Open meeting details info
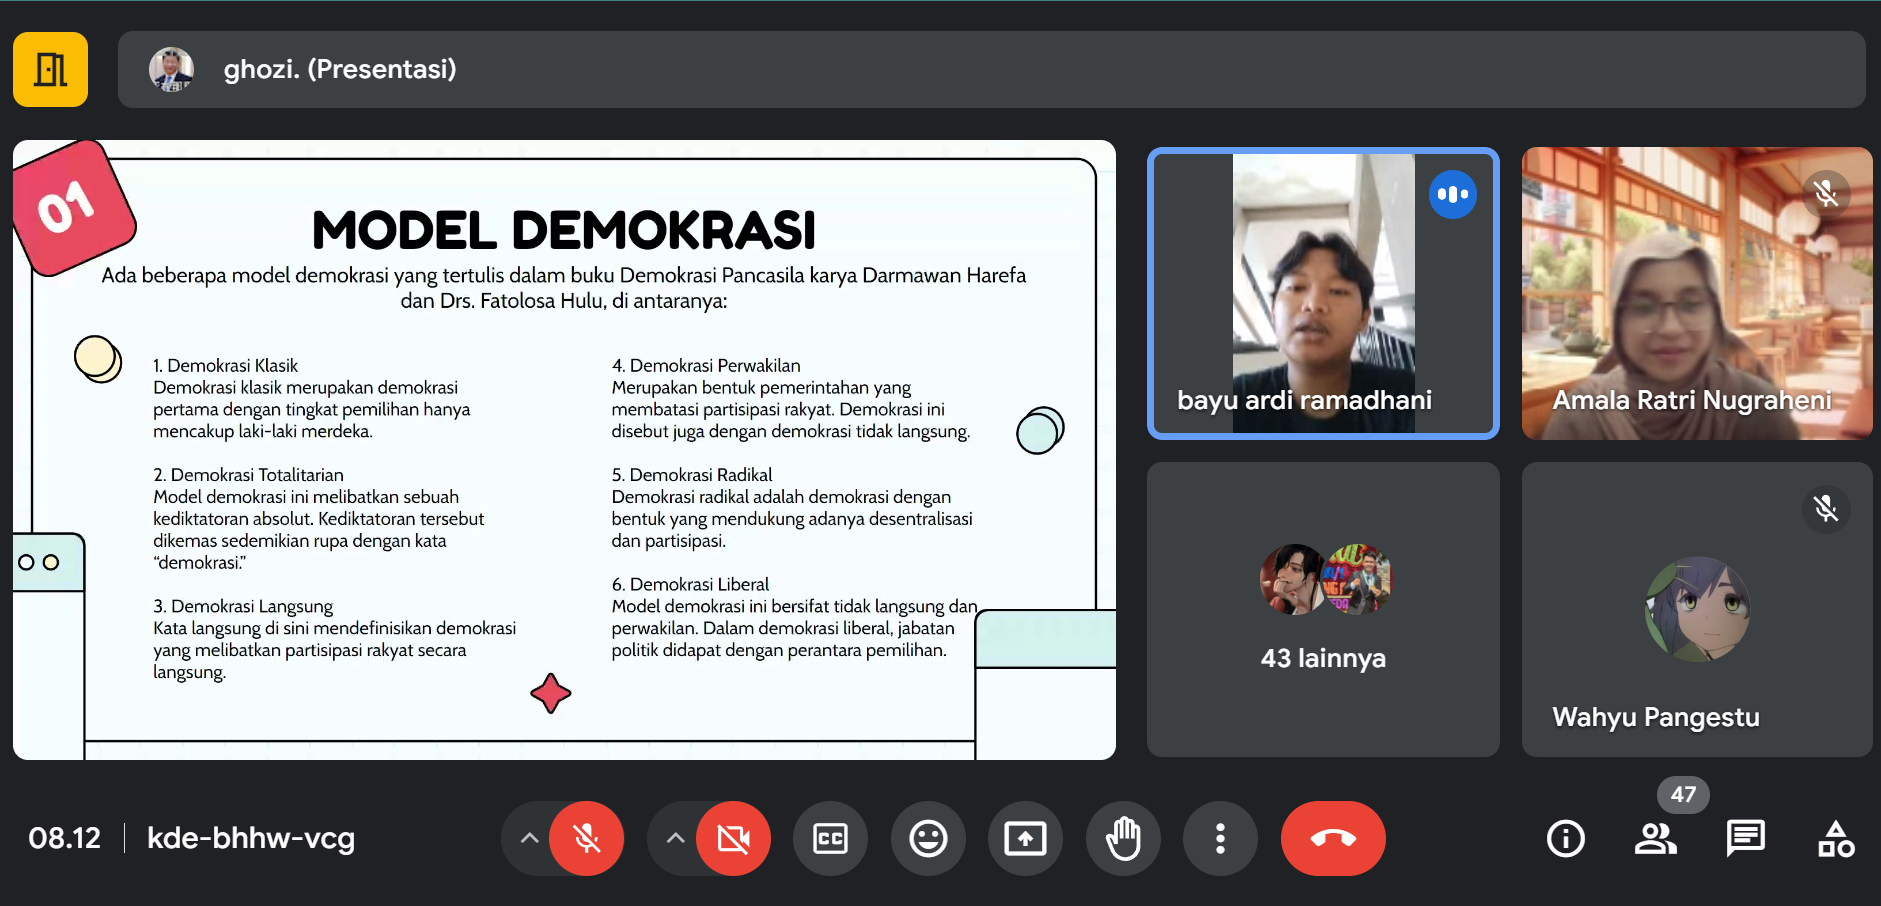The image size is (1881, 906). pos(1565,838)
